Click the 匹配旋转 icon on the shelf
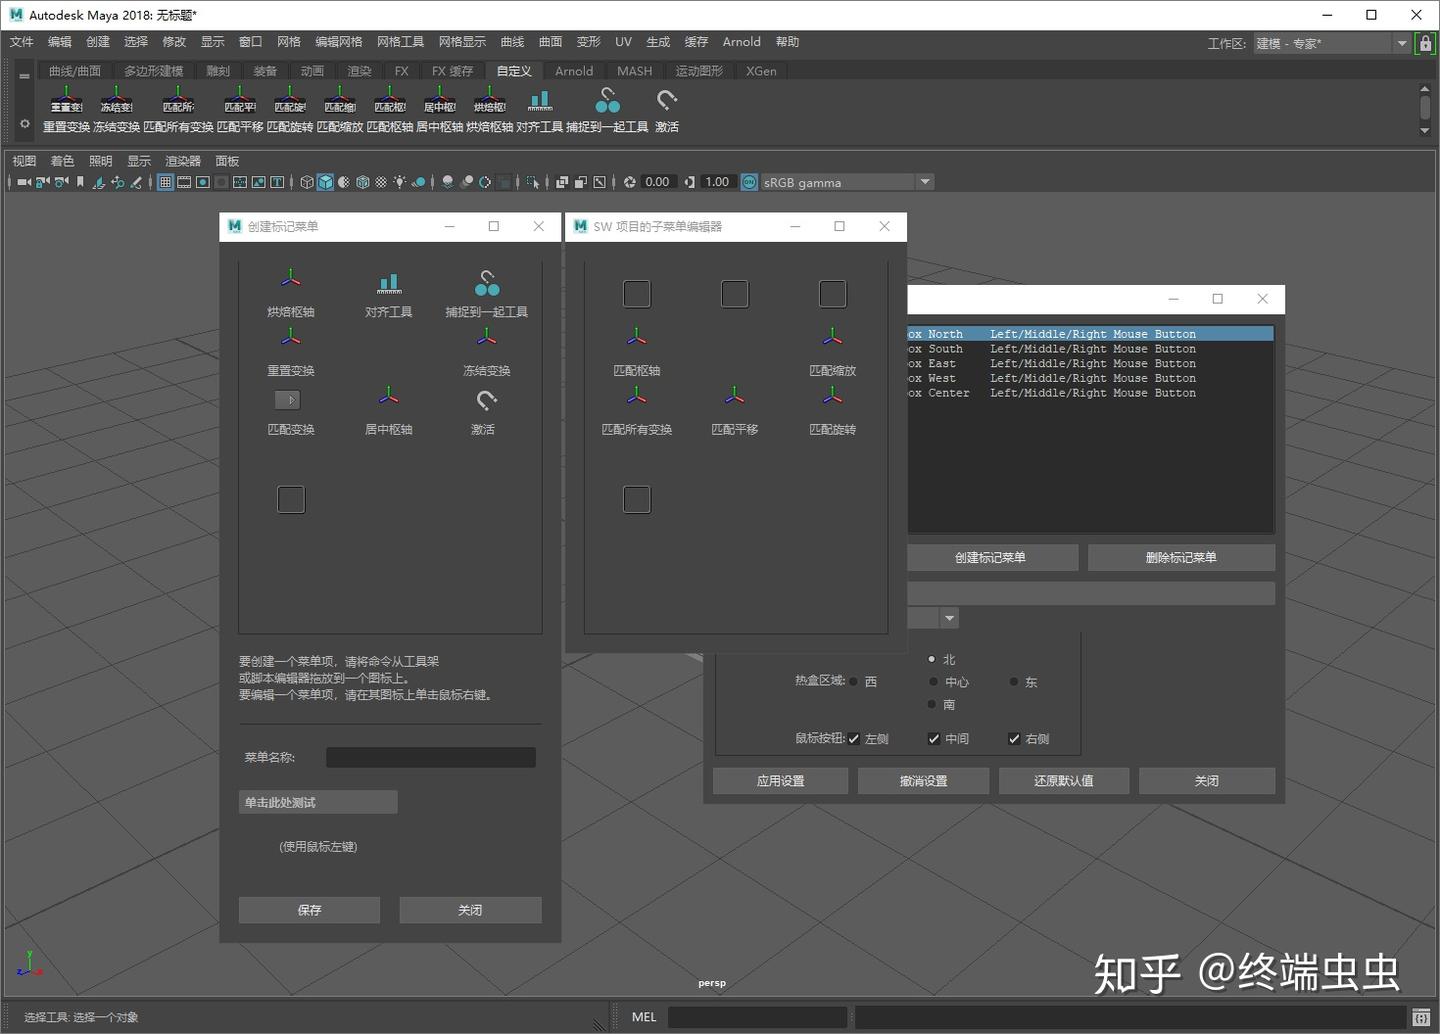 click(x=289, y=100)
